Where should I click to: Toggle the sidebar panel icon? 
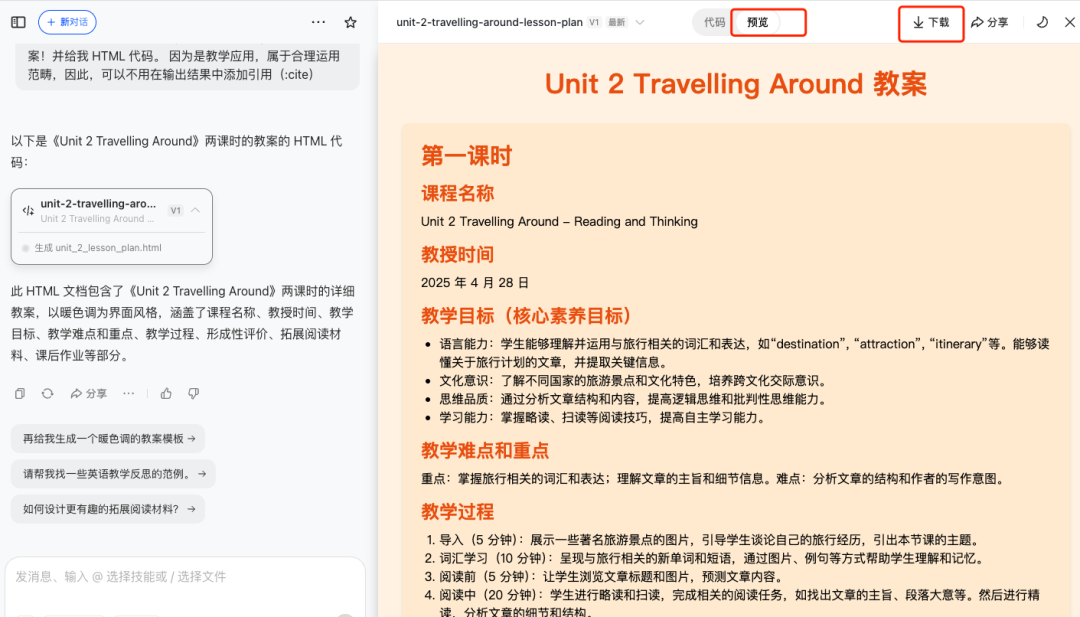(x=18, y=22)
